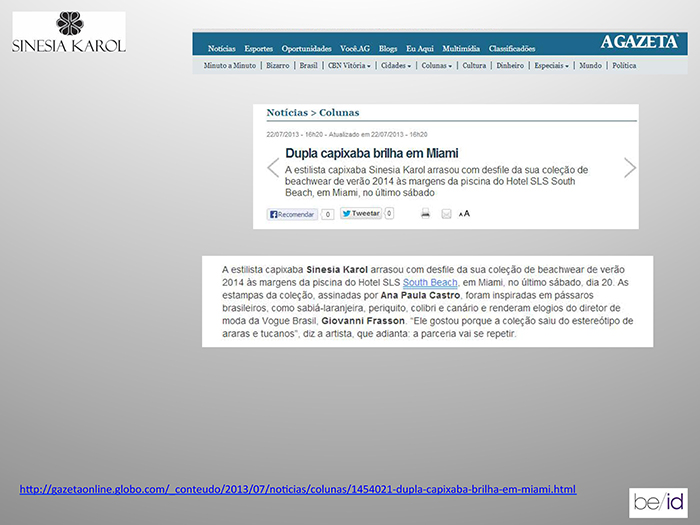Click the Facebook recommend count box
The width and height of the screenshot is (700, 525).
[x=328, y=215]
